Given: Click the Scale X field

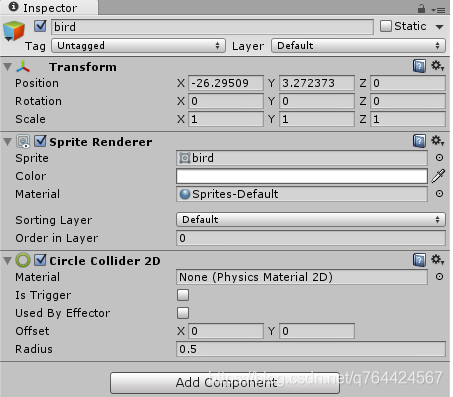Looking at the screenshot, I should pyautogui.click(x=226, y=119).
